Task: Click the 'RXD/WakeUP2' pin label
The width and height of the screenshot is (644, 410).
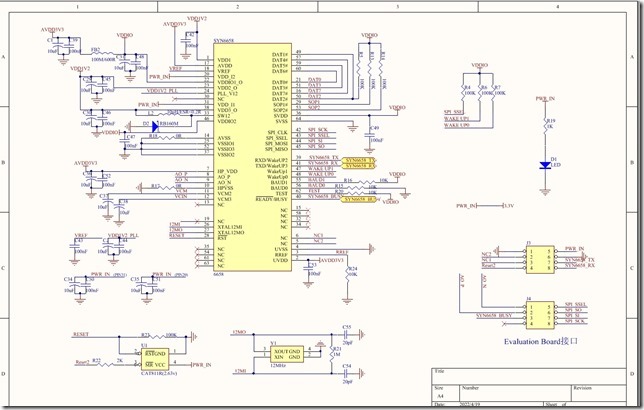Action: 271,160
